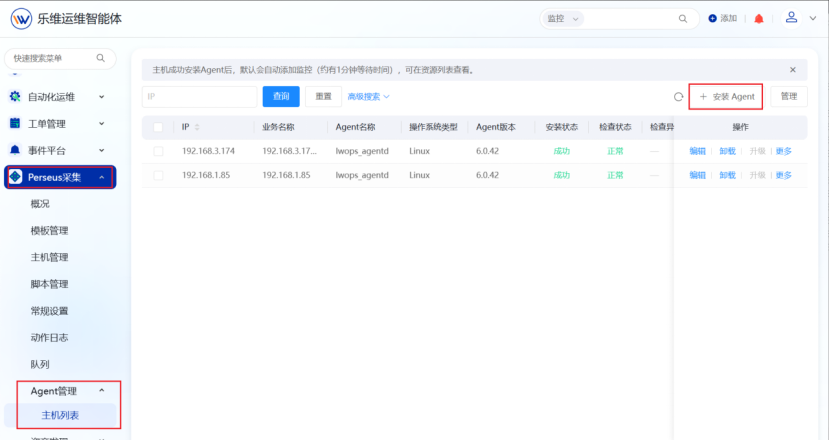Click the 管理 button

point(789,96)
